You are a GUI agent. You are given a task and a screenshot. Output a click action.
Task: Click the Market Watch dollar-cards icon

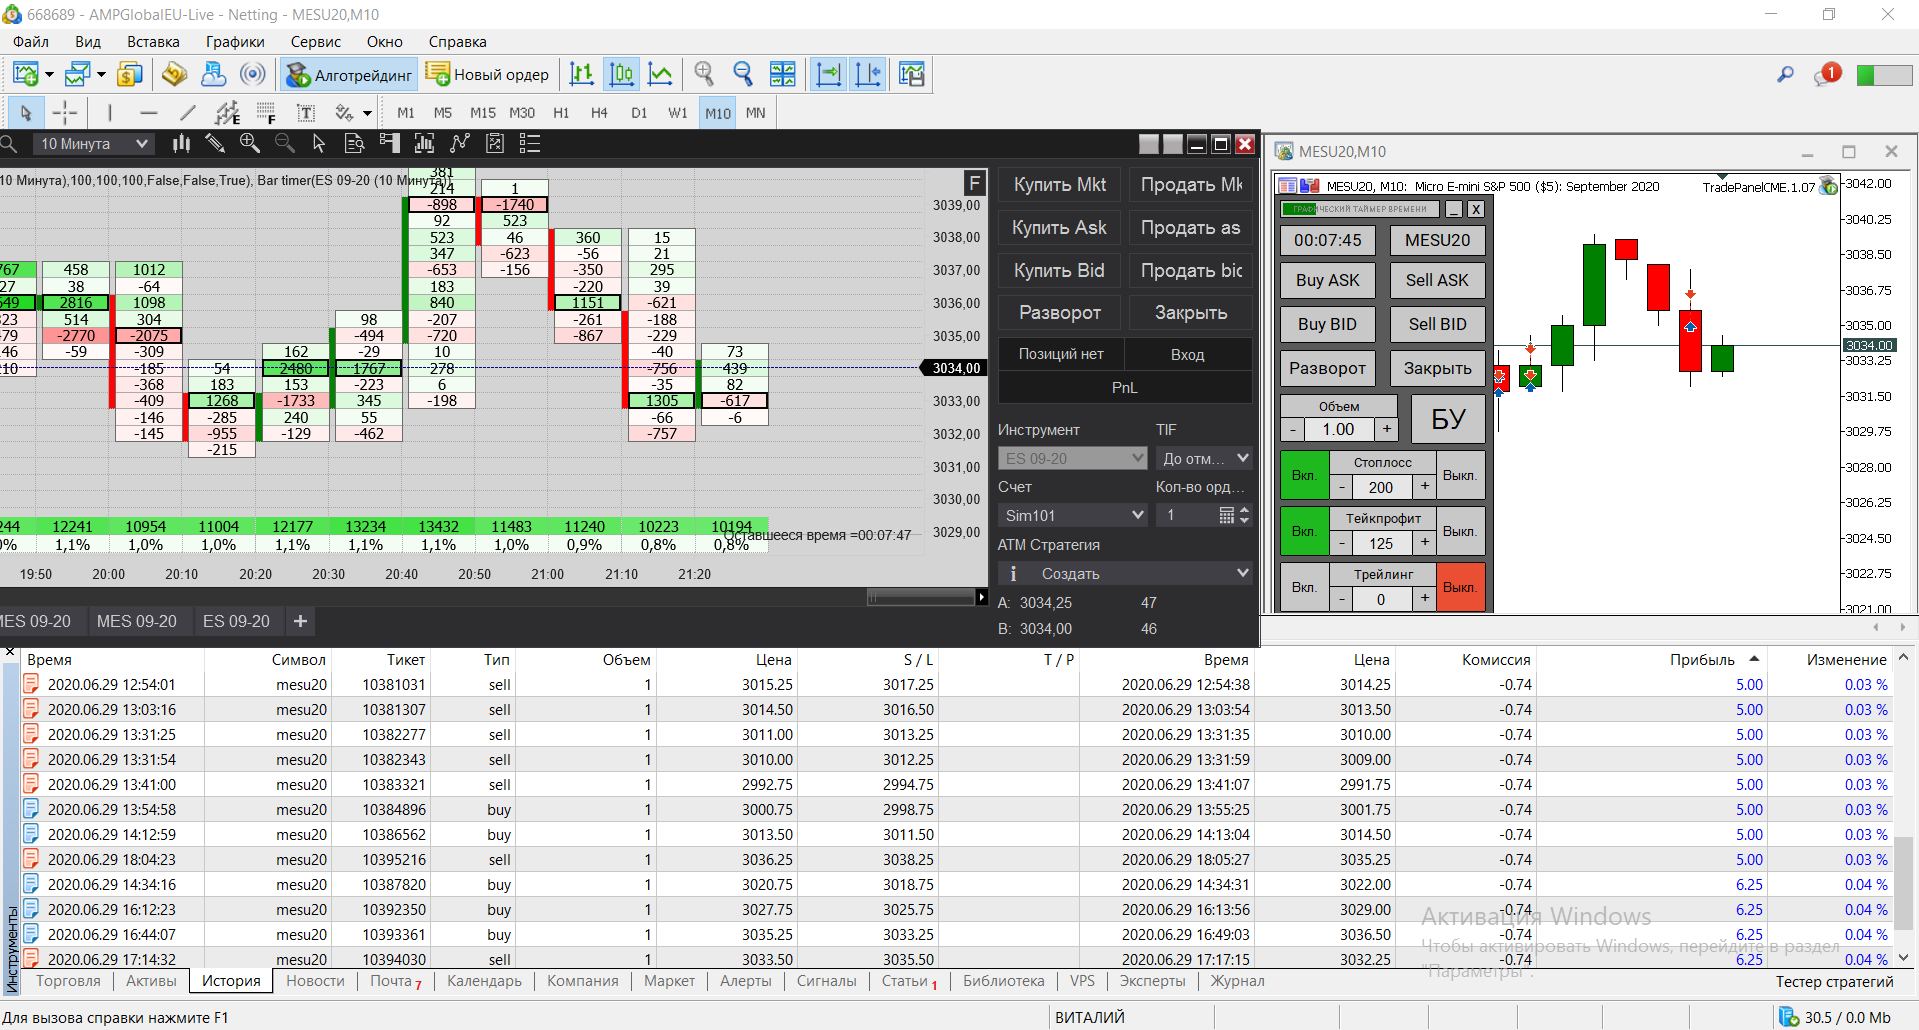pos(130,74)
